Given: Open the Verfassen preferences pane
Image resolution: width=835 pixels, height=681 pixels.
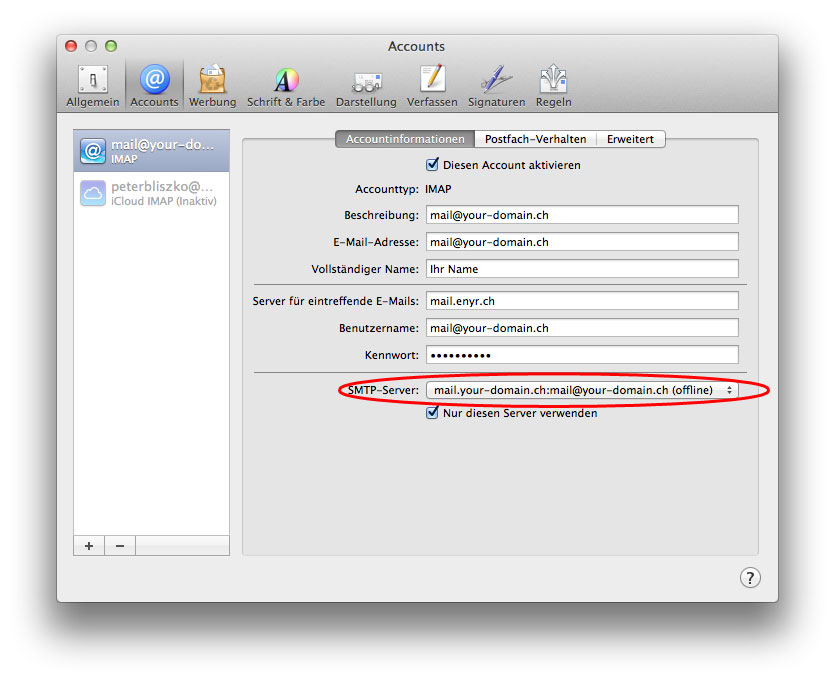Looking at the screenshot, I should 432,86.
